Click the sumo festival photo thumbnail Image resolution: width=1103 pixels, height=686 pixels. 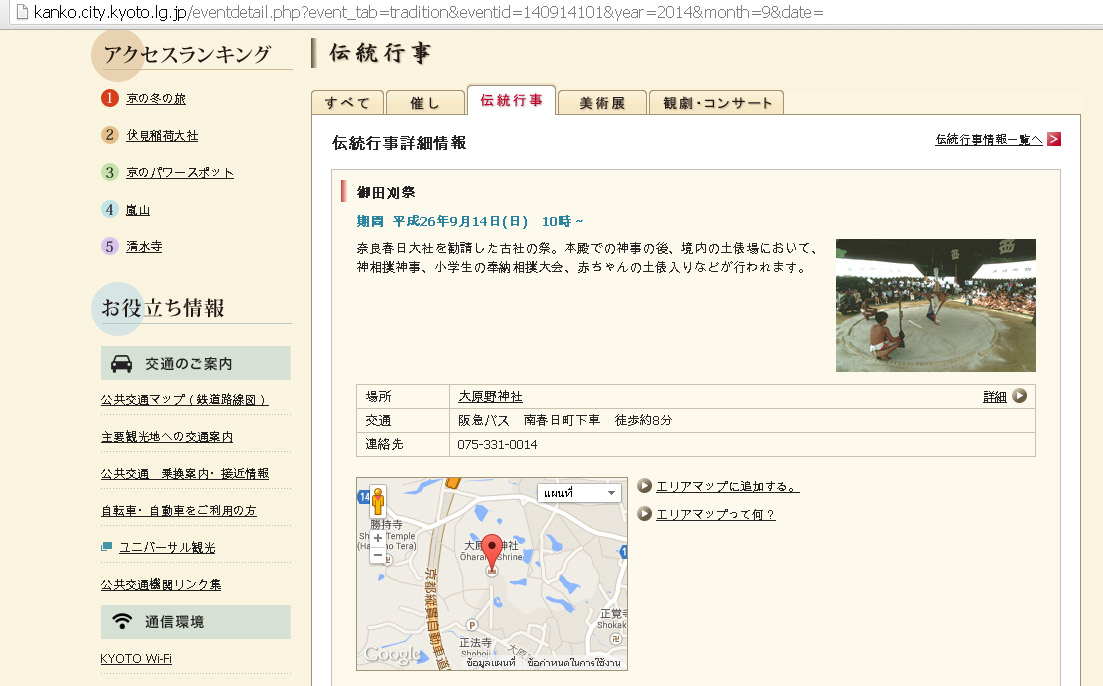pos(936,305)
